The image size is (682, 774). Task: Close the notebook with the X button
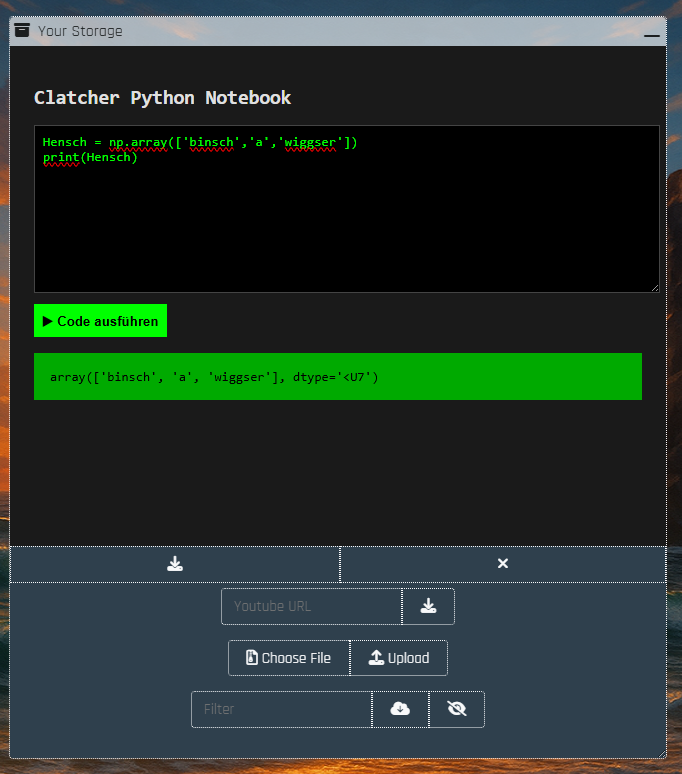pyautogui.click(x=503, y=564)
